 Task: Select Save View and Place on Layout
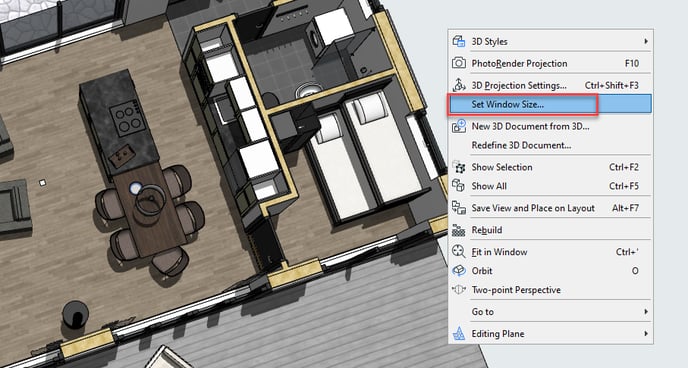(550, 208)
